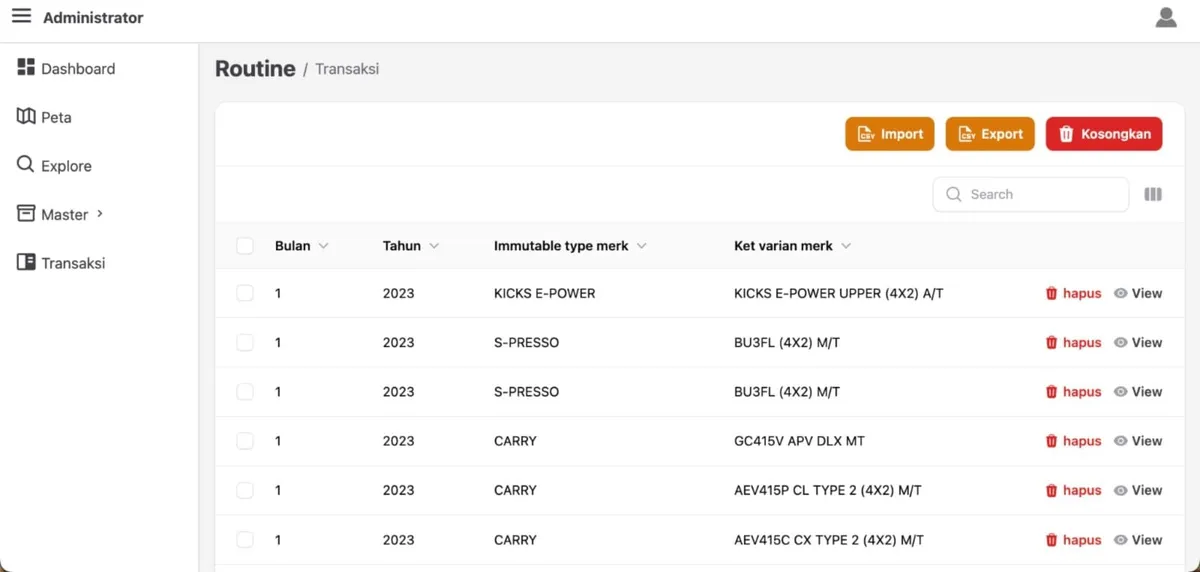Open Peta in the sidebar
The width and height of the screenshot is (1200, 572).
[44, 117]
